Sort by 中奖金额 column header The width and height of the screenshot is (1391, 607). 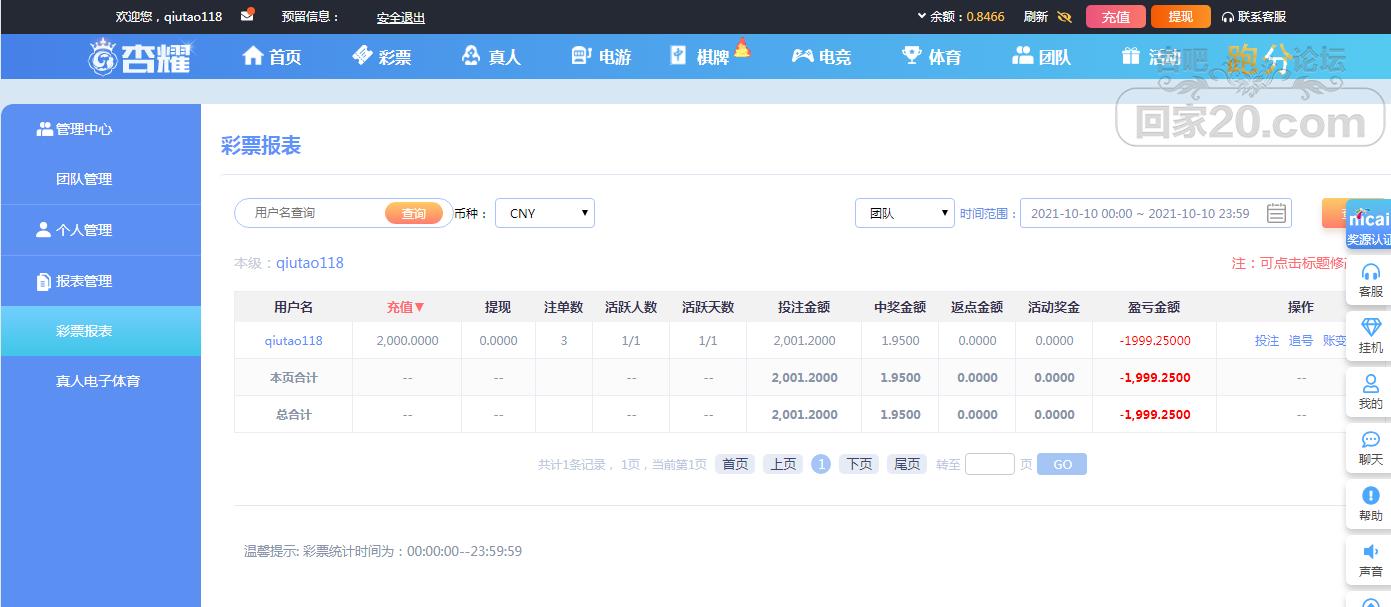pyautogui.click(x=900, y=307)
